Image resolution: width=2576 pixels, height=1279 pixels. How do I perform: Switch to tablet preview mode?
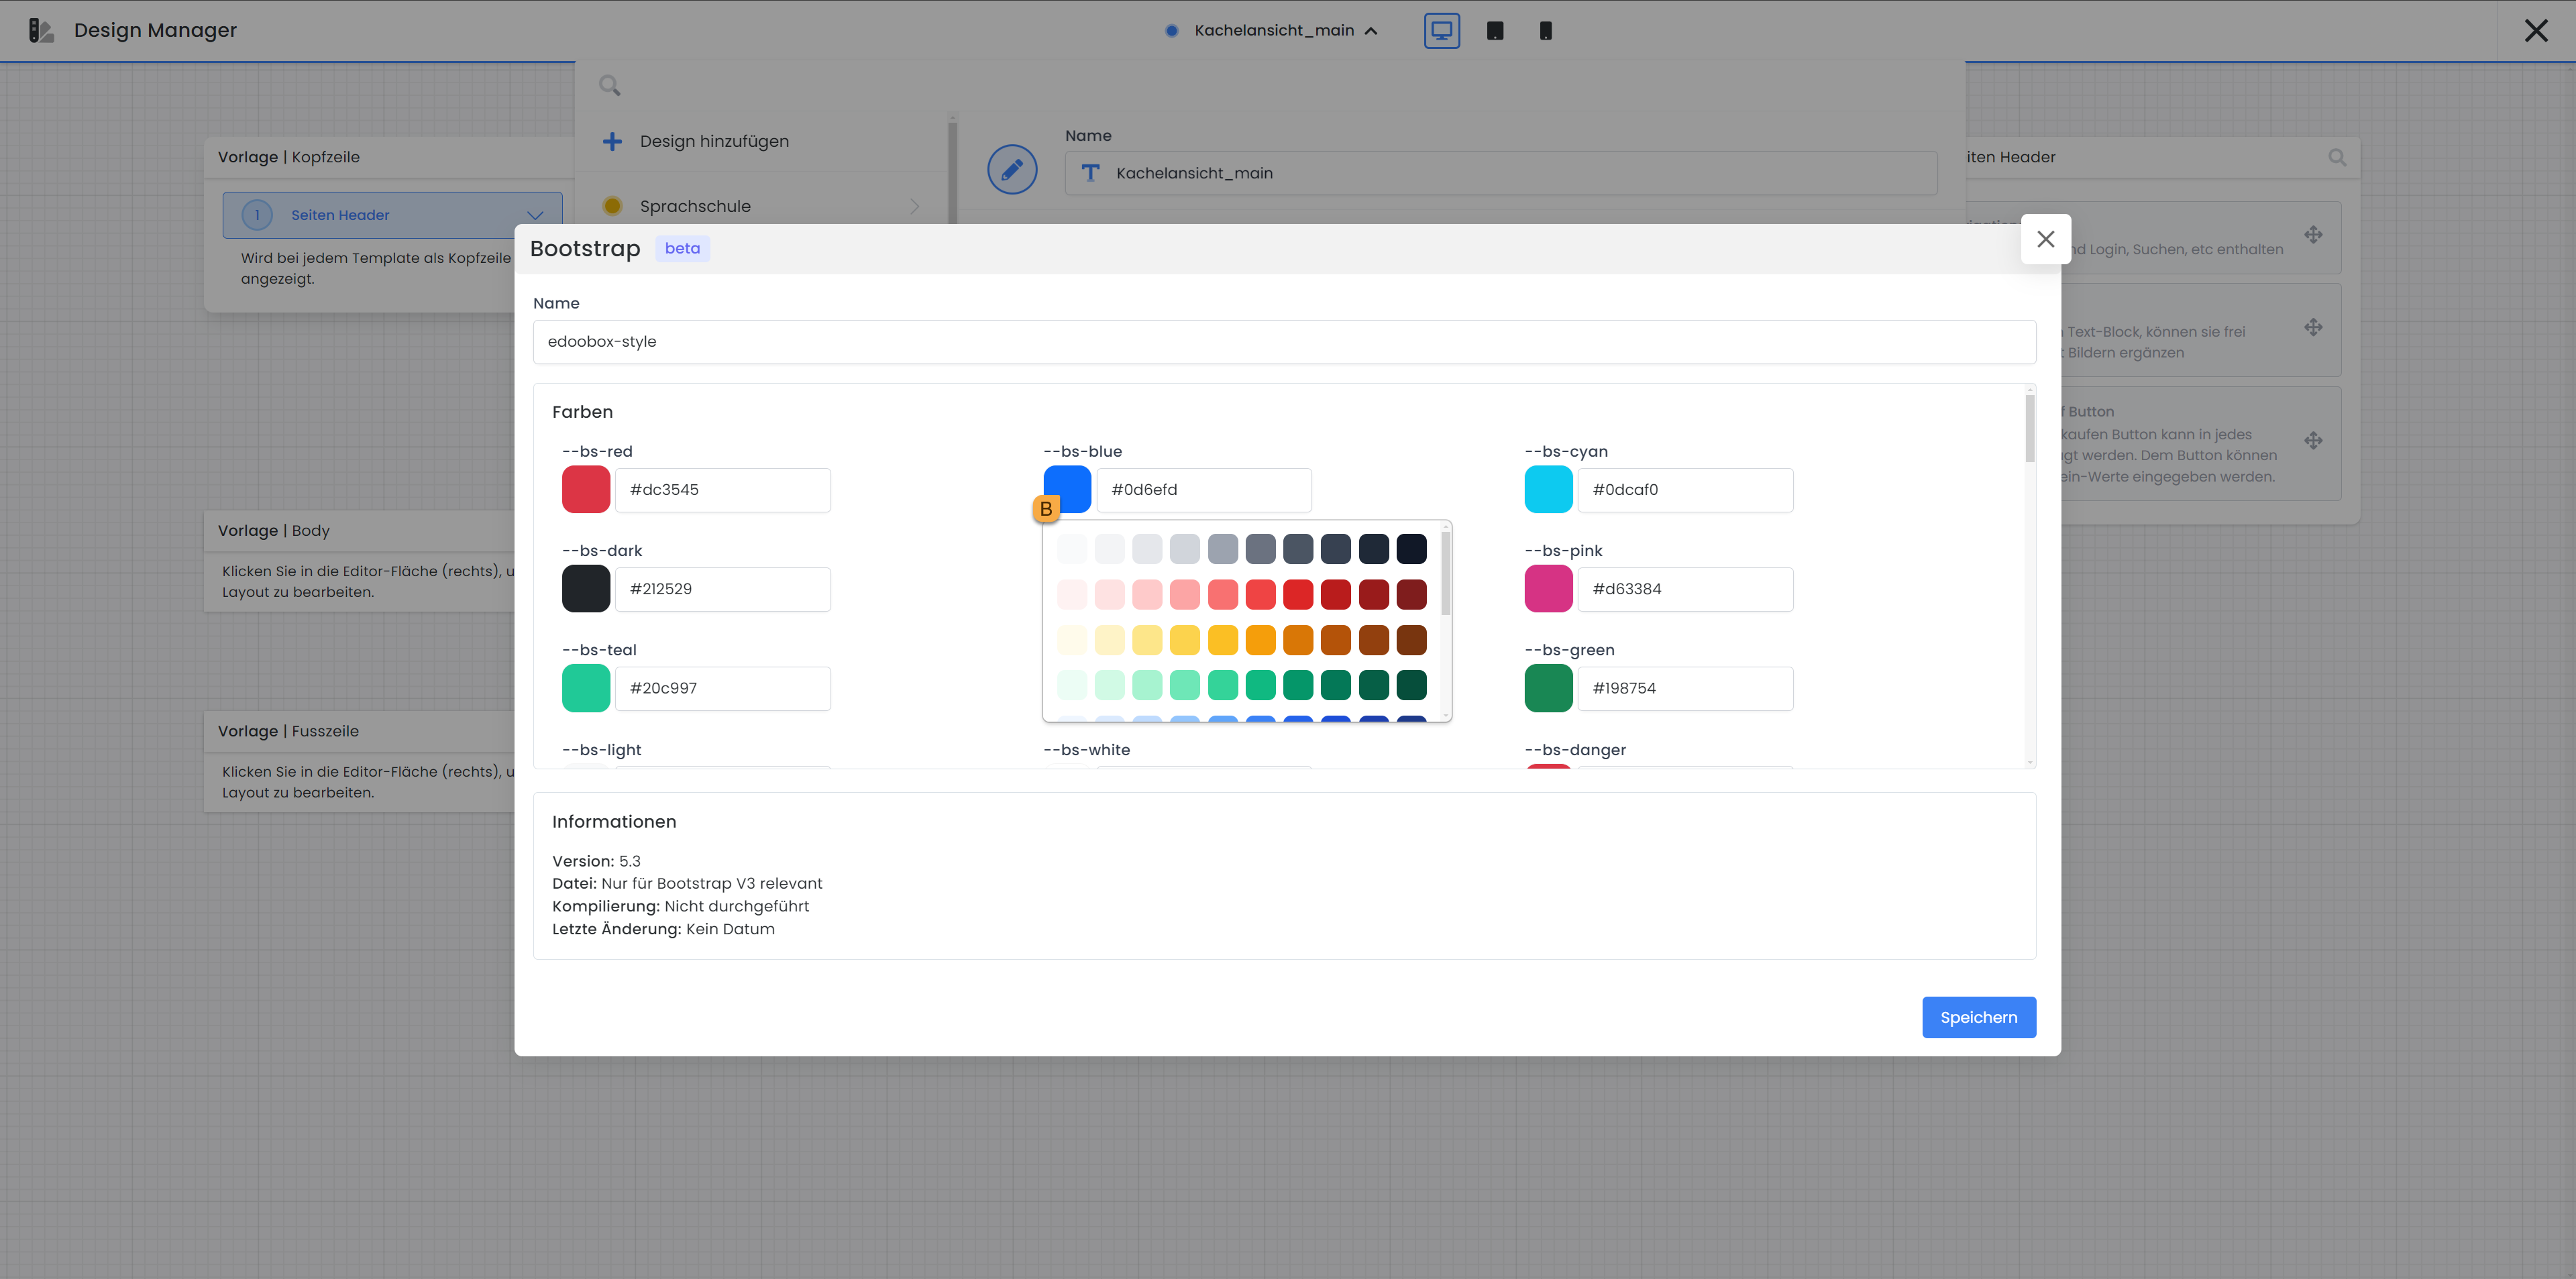1495,31
